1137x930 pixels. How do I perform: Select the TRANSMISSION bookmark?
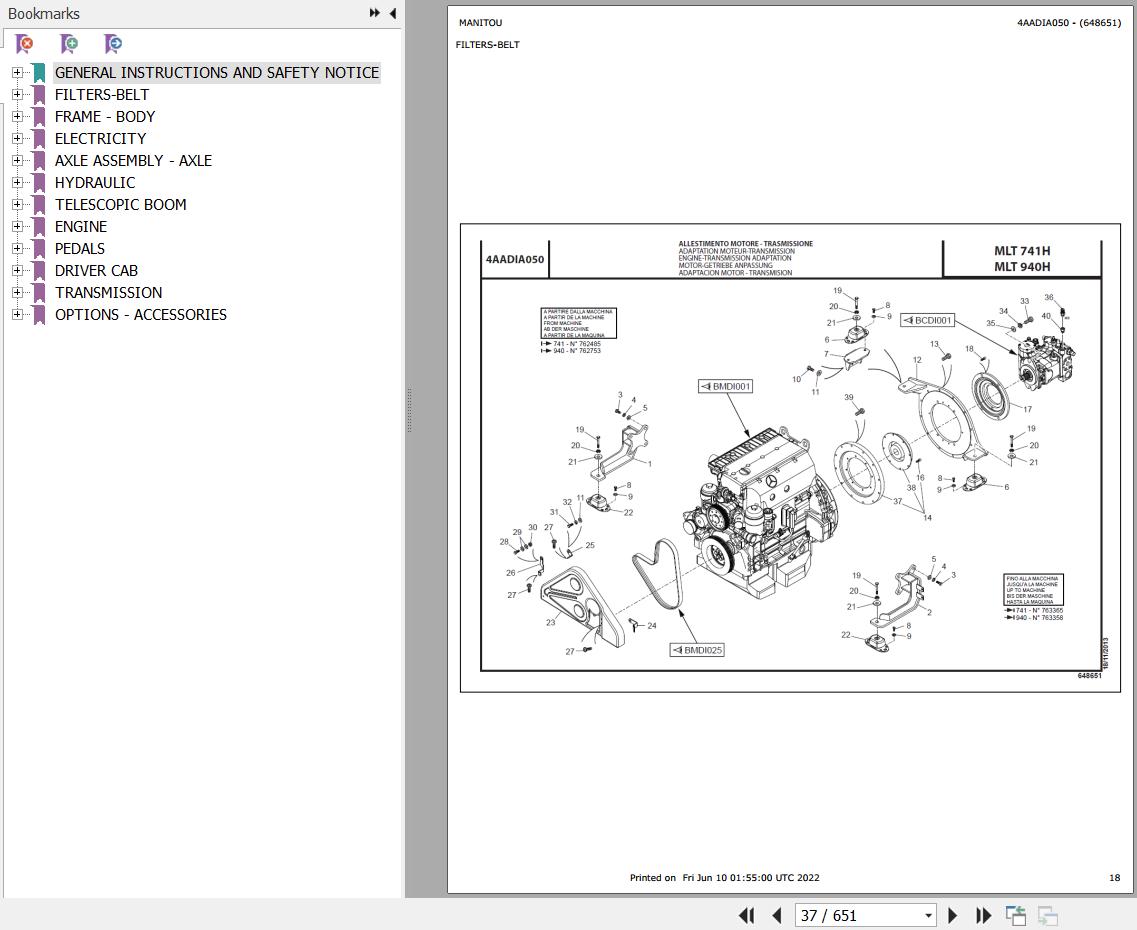point(109,292)
